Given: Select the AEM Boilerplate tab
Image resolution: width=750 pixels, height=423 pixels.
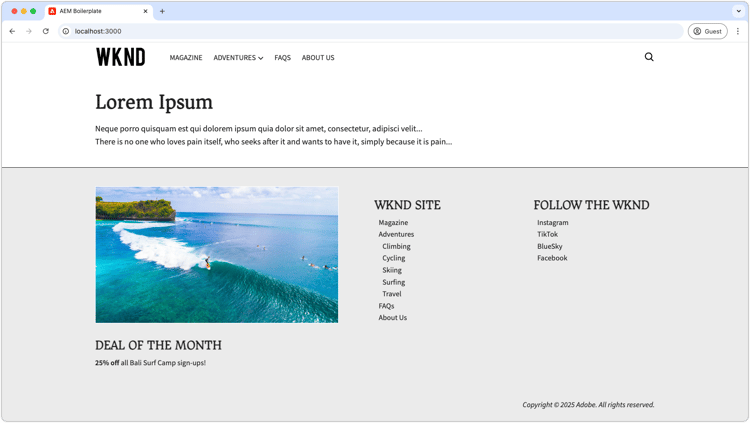Looking at the screenshot, I should 99,11.
